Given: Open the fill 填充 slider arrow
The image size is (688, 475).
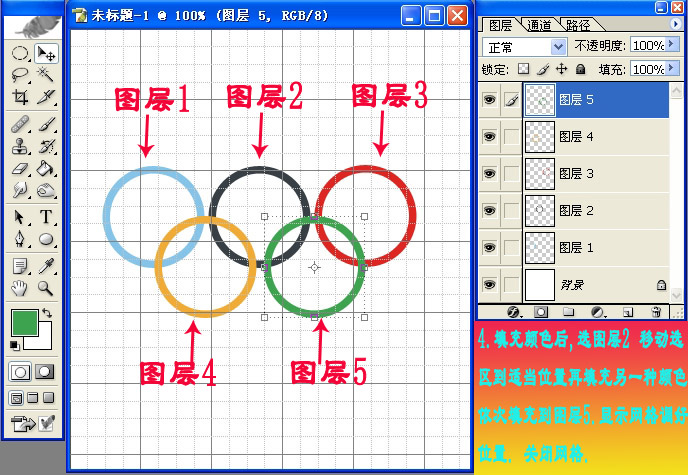Looking at the screenshot, I should tap(671, 68).
